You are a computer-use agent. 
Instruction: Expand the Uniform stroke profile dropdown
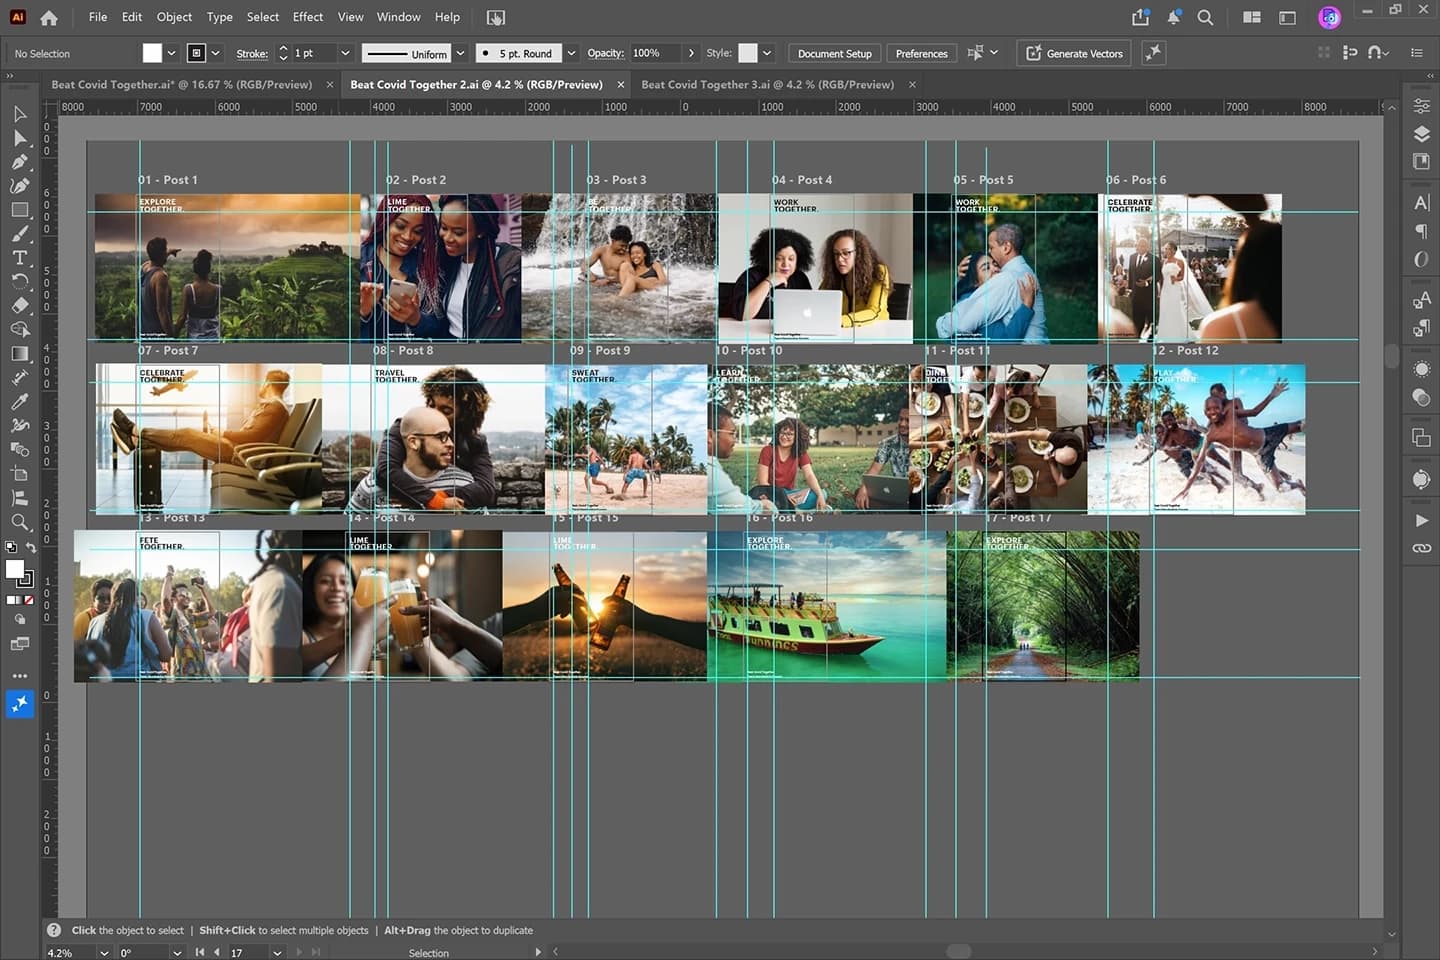pos(461,53)
